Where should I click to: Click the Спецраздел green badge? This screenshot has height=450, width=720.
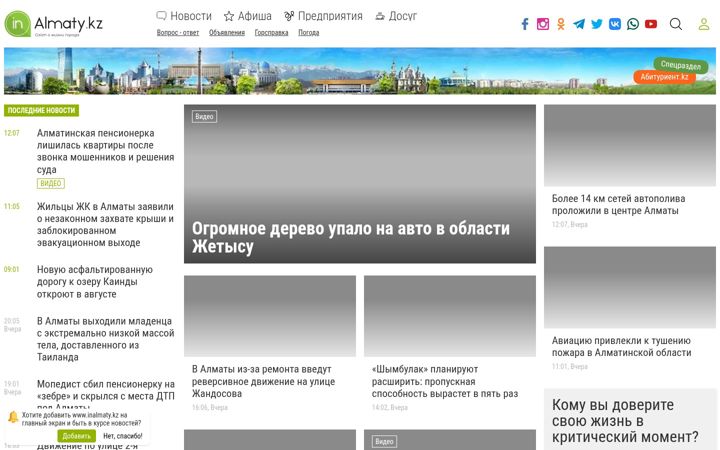tap(681, 65)
